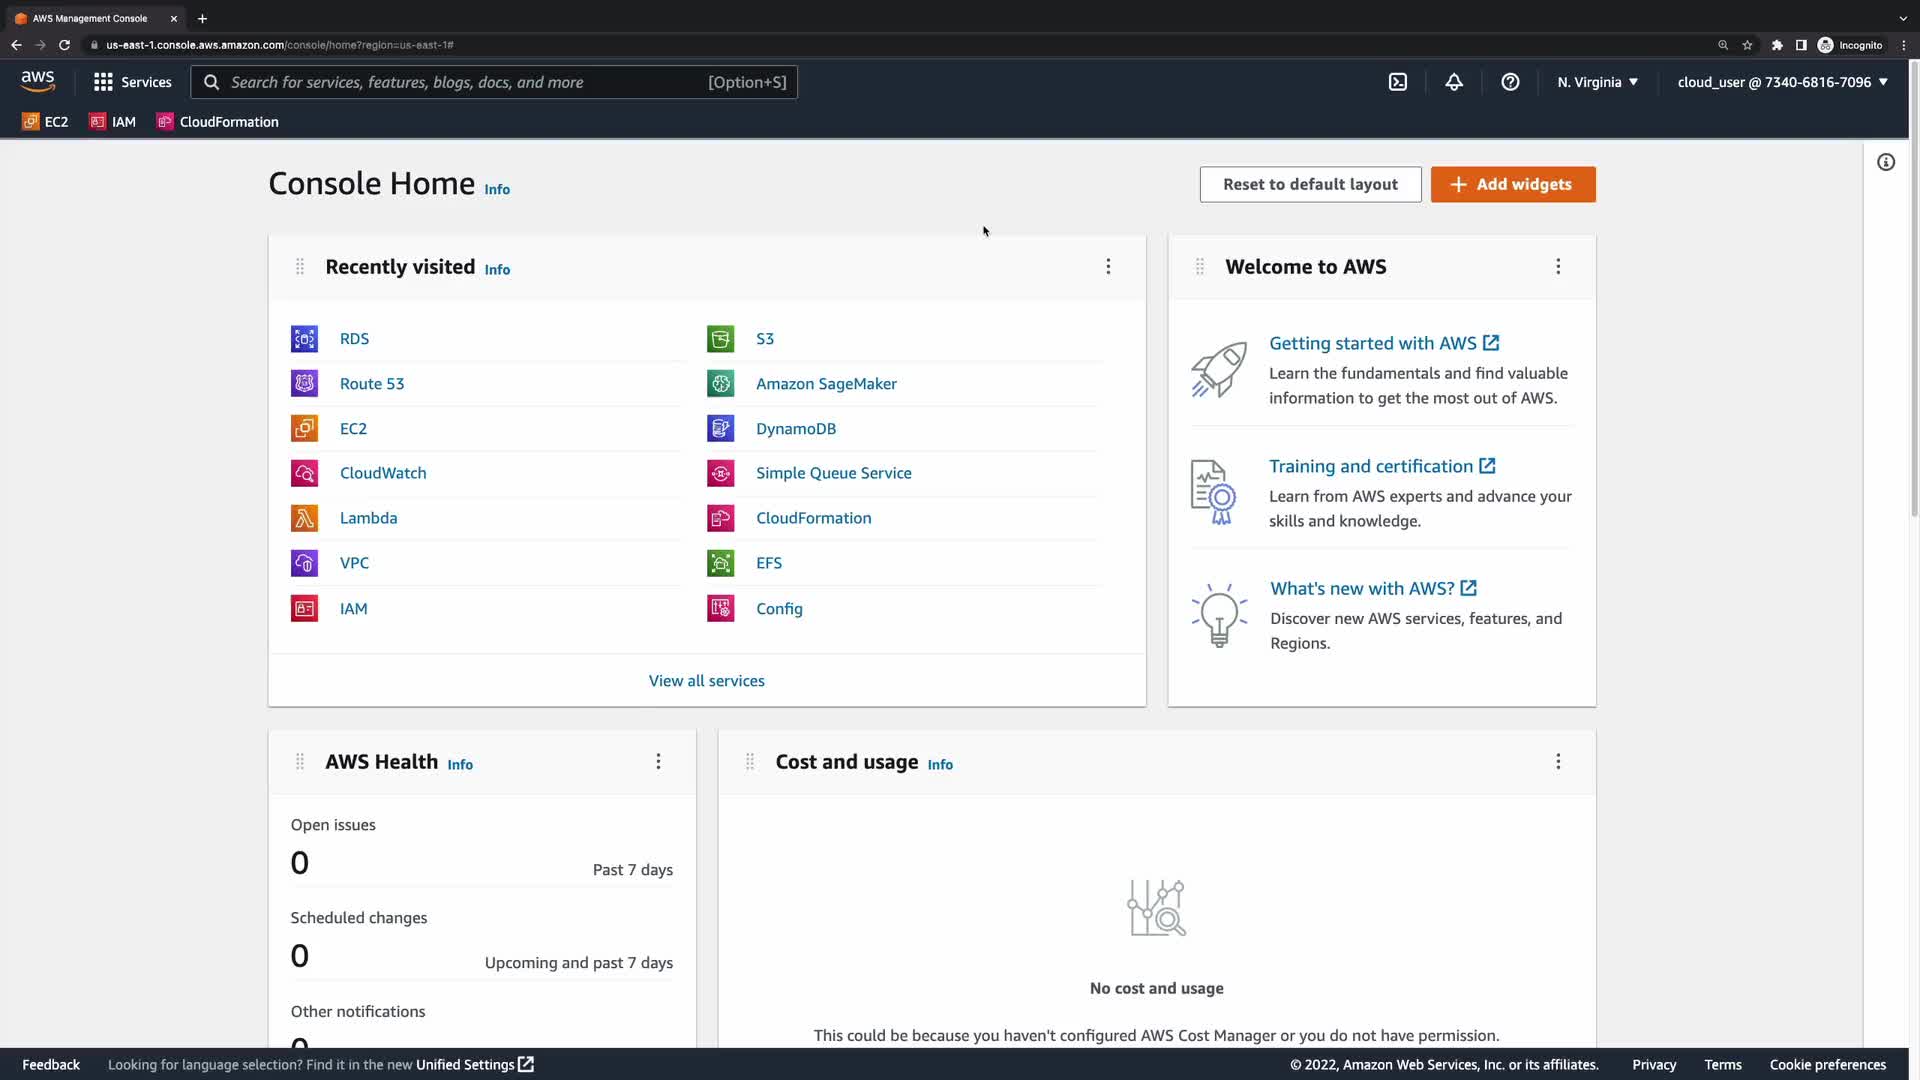The width and height of the screenshot is (1920, 1080).
Task: Open Cost and usage widget options menu
Action: [1558, 762]
